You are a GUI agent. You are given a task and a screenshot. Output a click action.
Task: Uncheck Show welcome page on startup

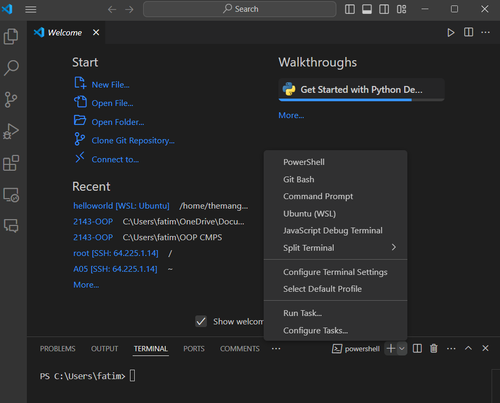tap(201, 321)
